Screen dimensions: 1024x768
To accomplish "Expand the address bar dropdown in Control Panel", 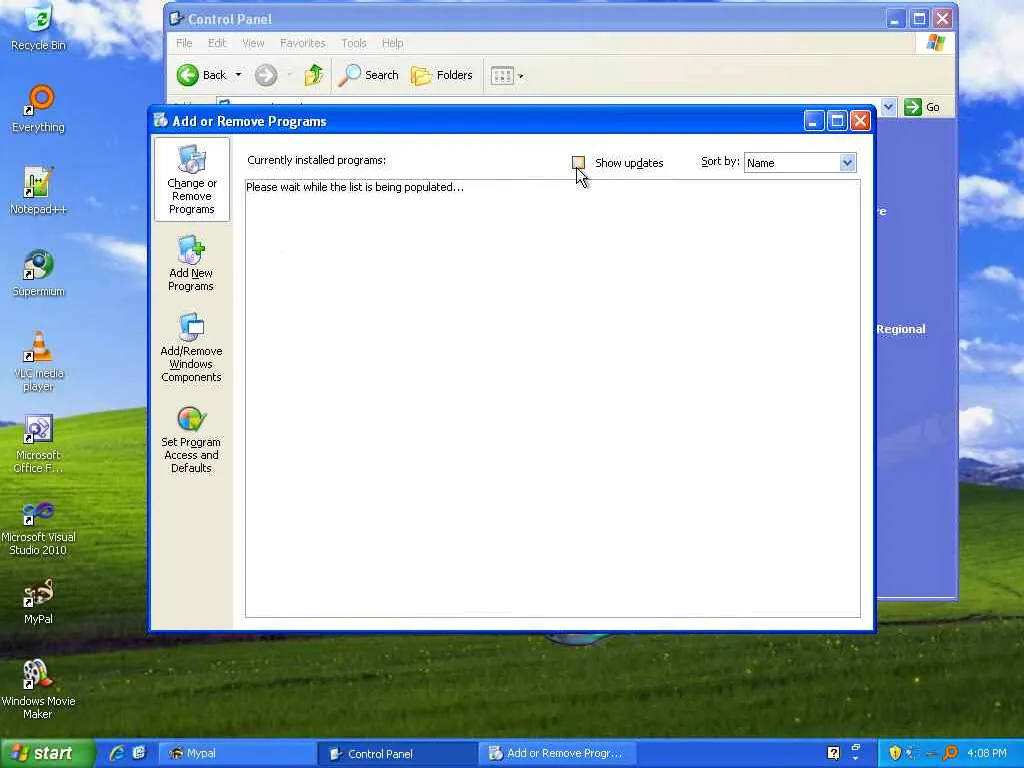I will tap(888, 106).
